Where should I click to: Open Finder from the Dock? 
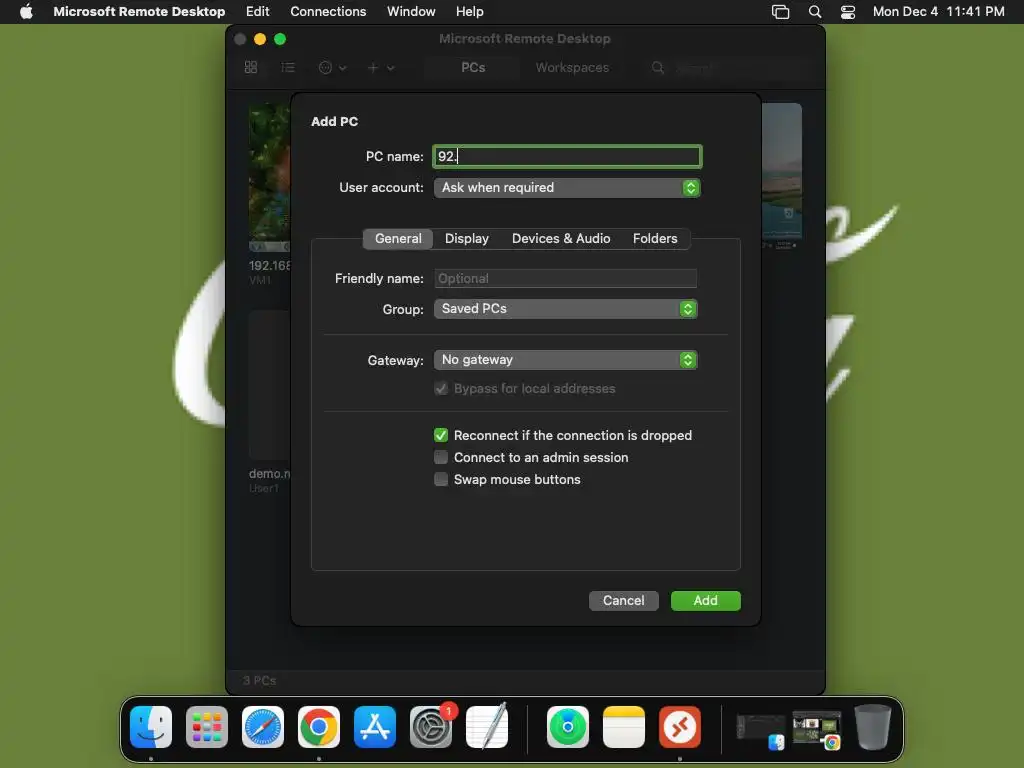(151, 726)
